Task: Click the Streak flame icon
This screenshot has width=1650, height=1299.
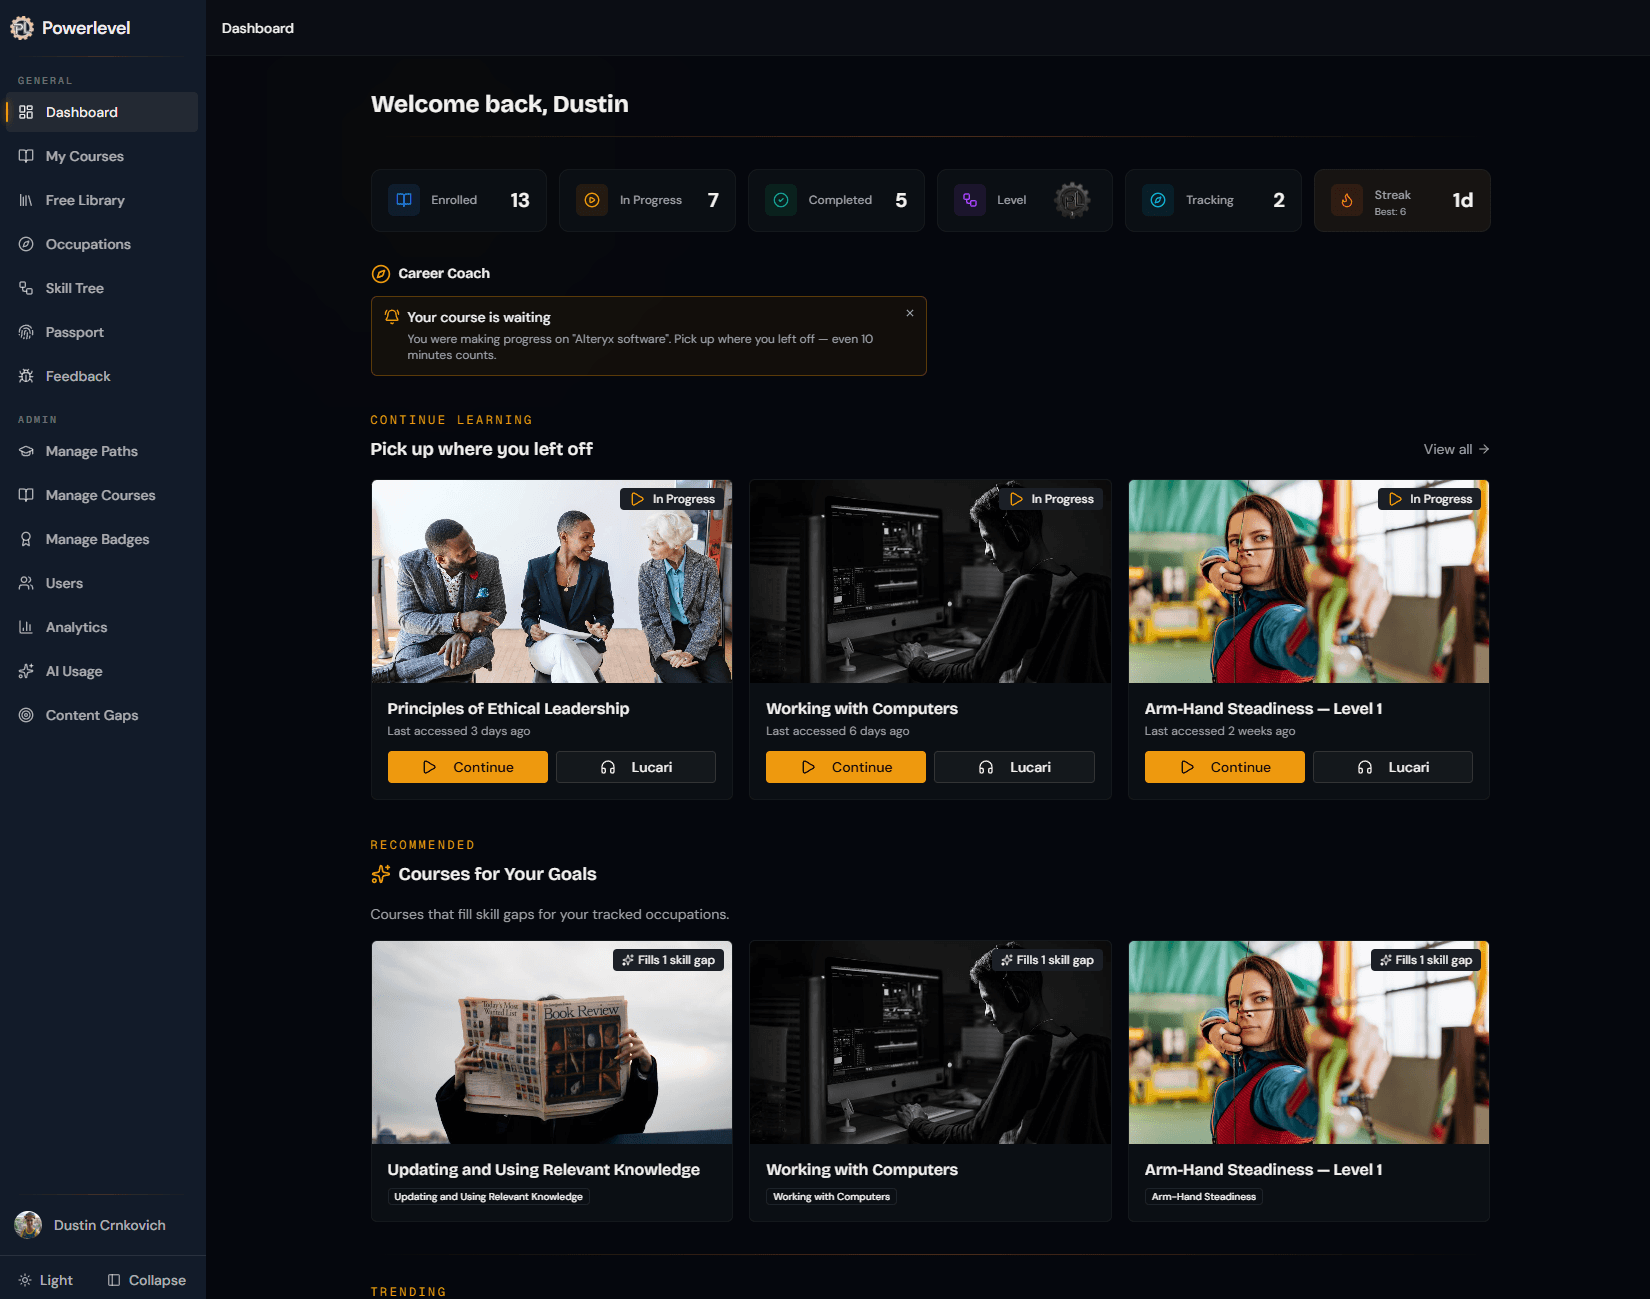Action: (x=1346, y=200)
